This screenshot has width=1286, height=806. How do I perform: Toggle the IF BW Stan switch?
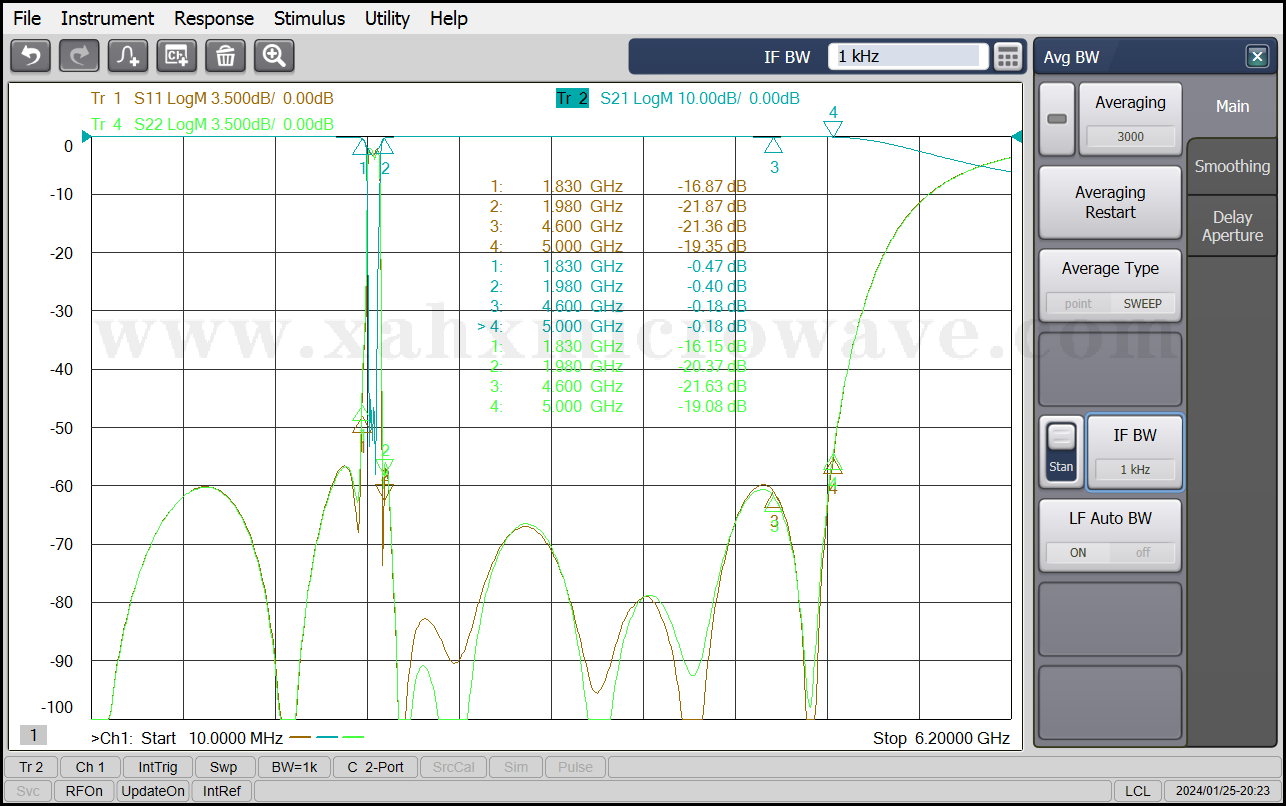click(x=1061, y=452)
